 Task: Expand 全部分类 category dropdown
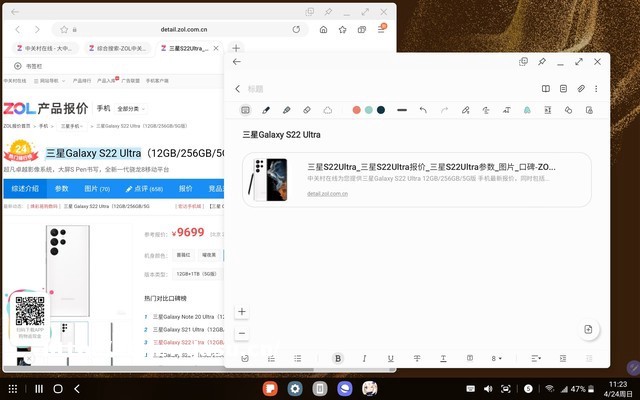[132, 108]
